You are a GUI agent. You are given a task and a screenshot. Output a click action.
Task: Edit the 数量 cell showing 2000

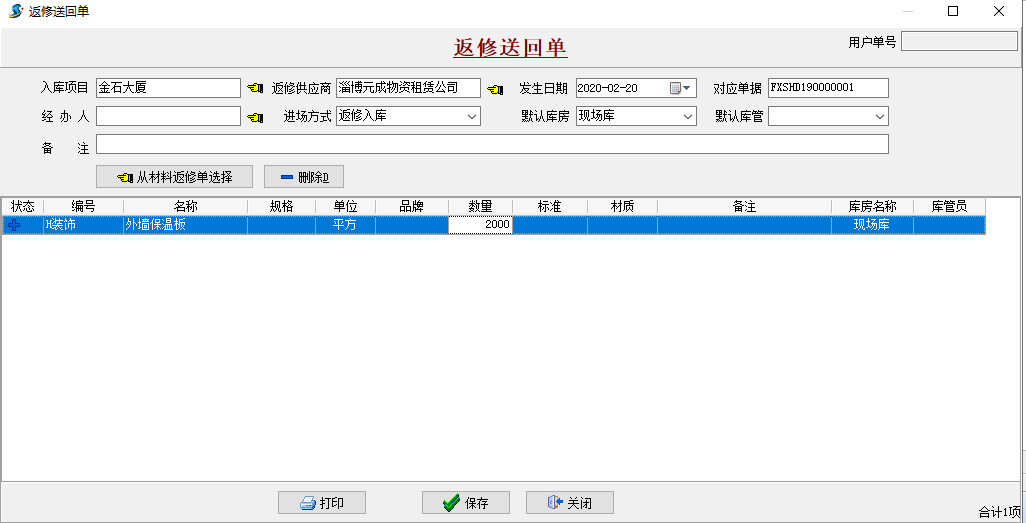480,226
